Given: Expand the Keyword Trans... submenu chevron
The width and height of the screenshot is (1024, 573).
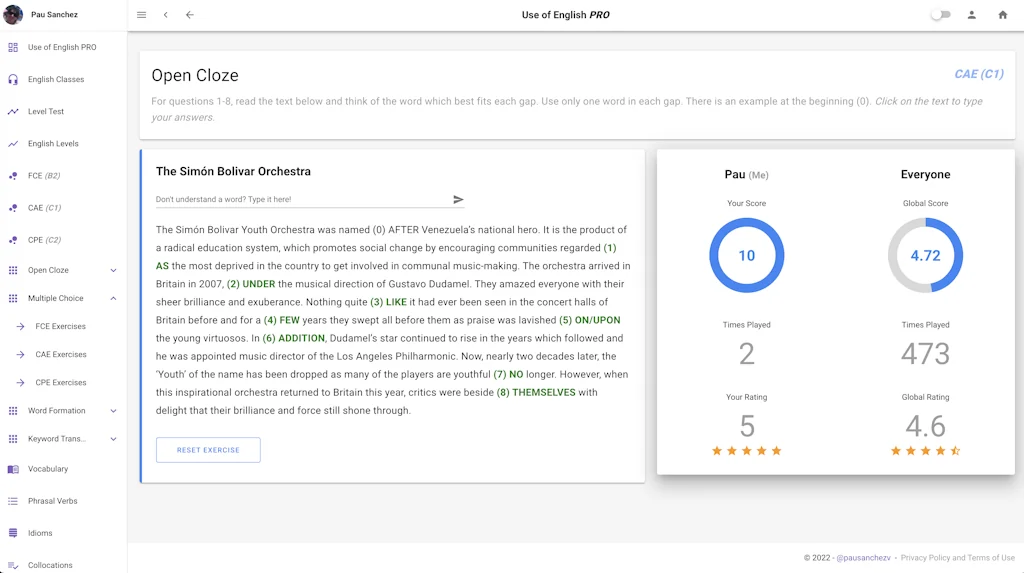Looking at the screenshot, I should 113,438.
